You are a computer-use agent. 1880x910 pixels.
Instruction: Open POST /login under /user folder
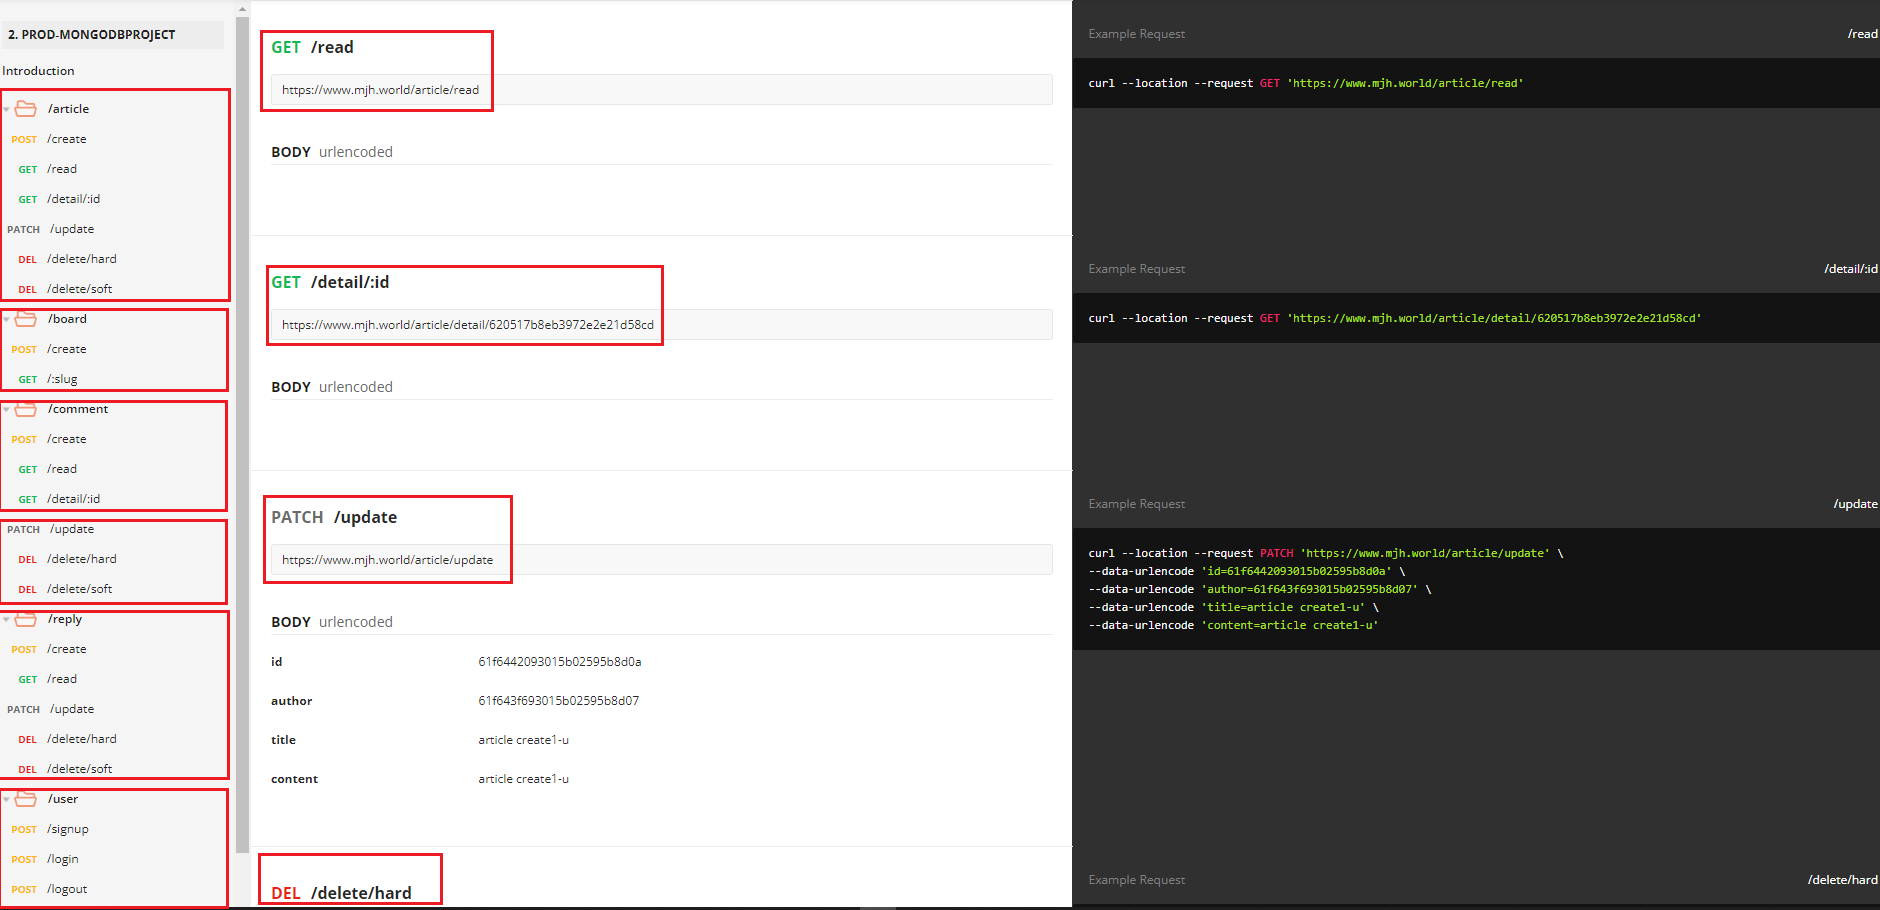[x=45, y=859]
